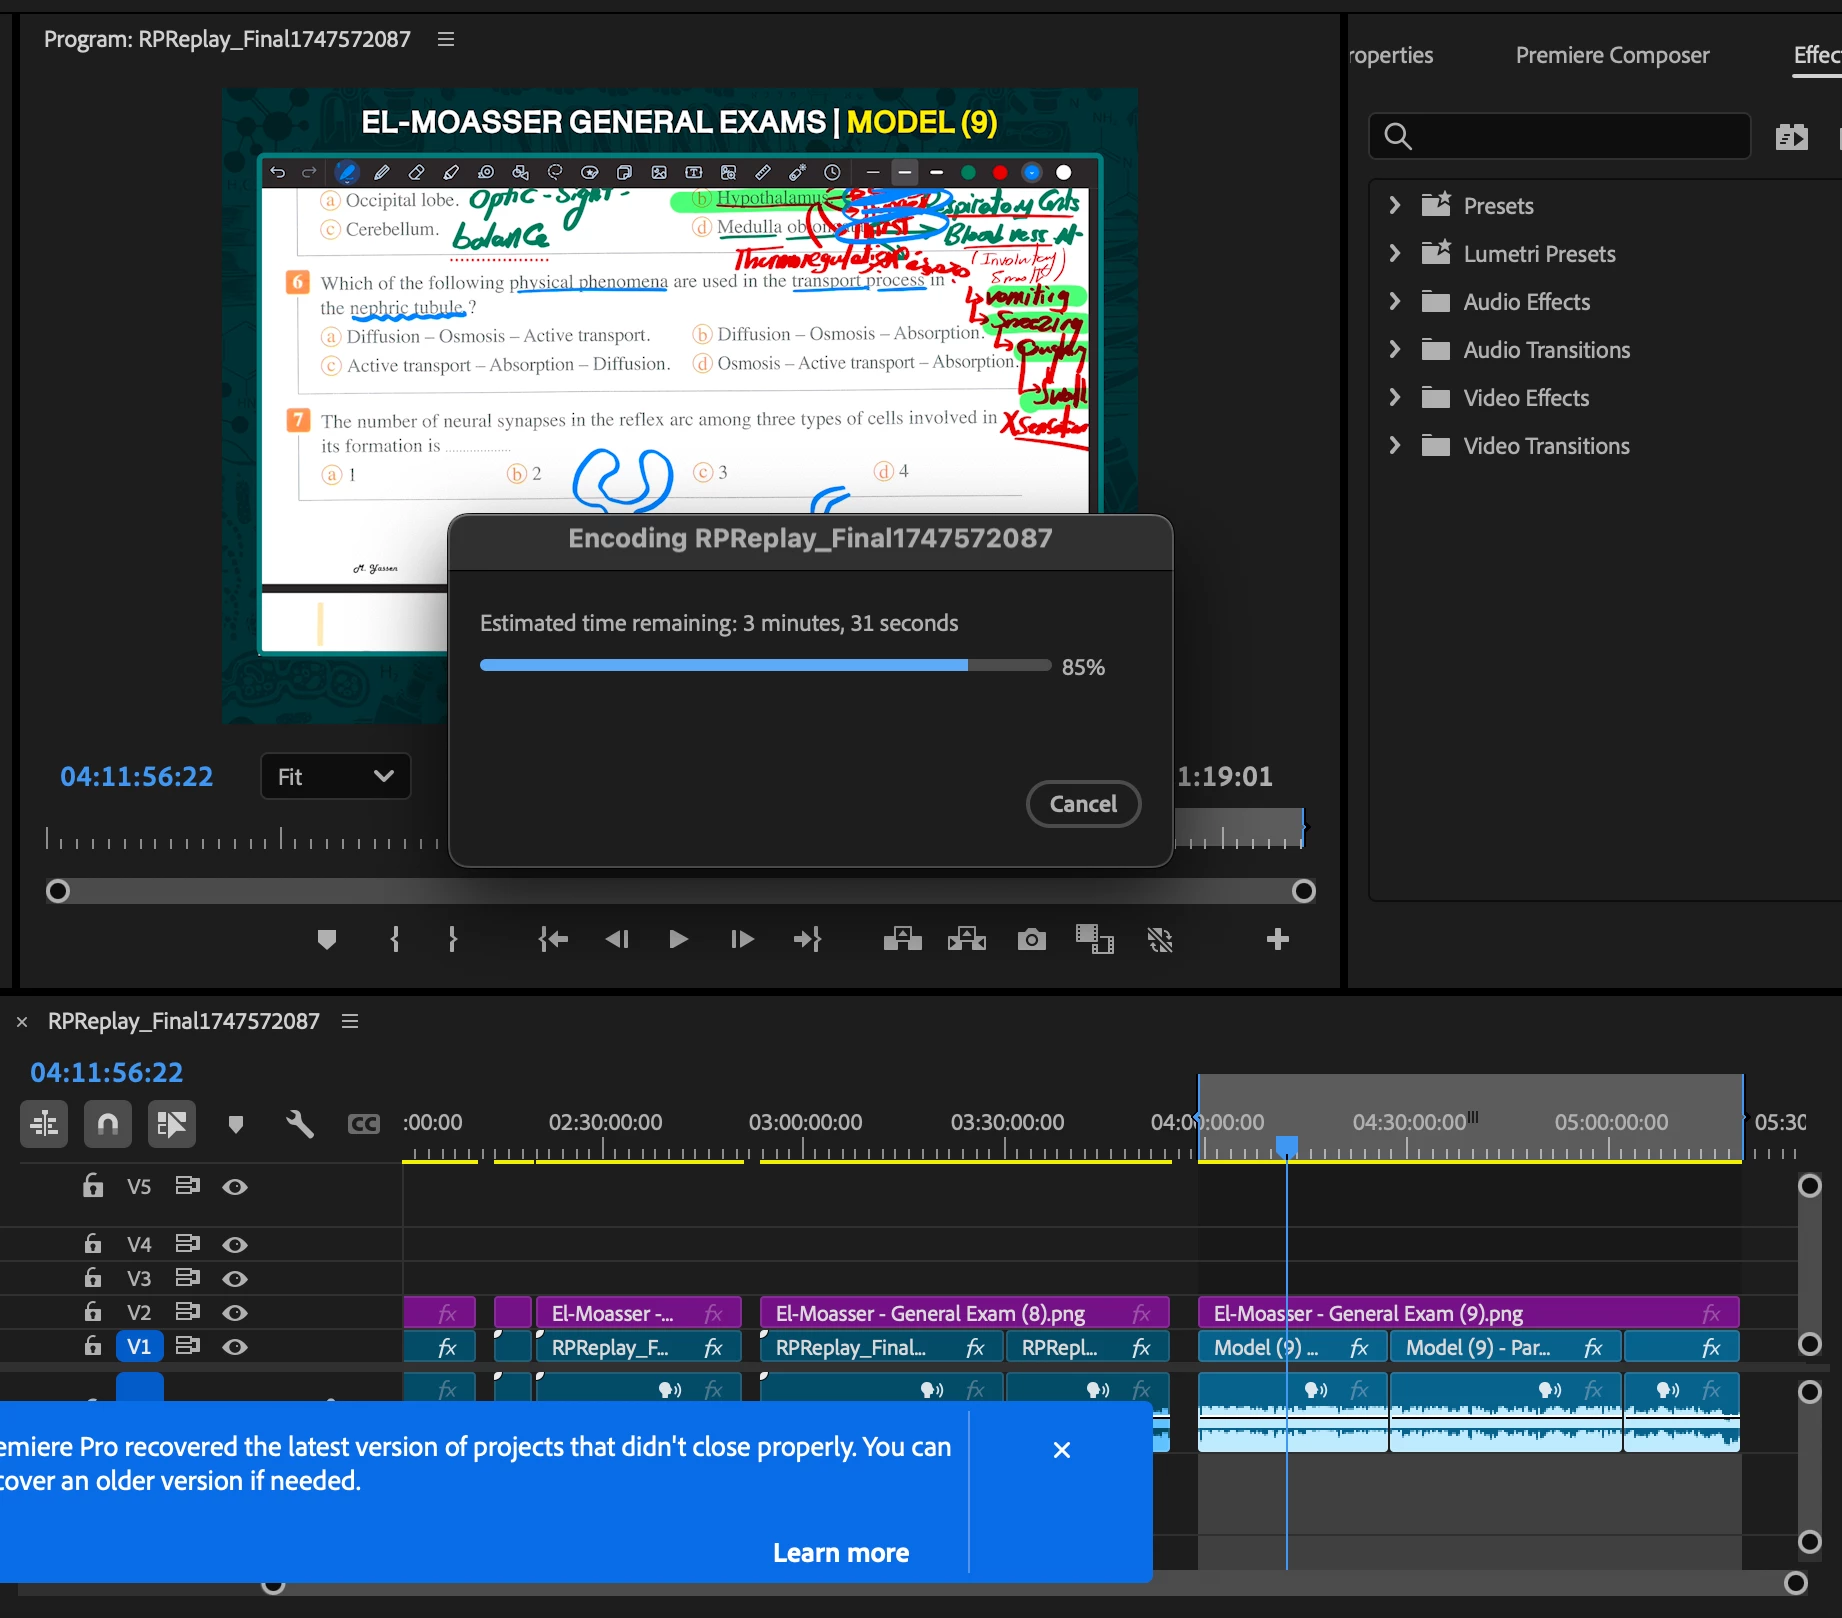Hide track output for V5

(235, 1187)
